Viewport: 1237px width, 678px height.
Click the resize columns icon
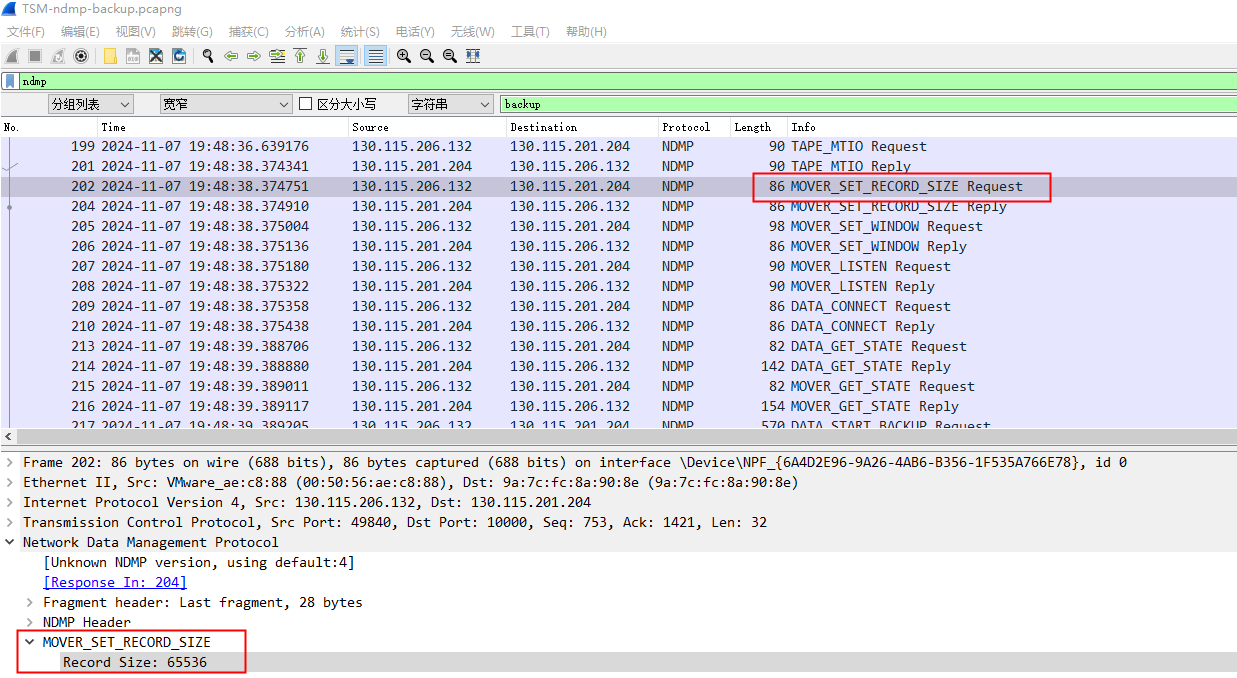coord(473,56)
